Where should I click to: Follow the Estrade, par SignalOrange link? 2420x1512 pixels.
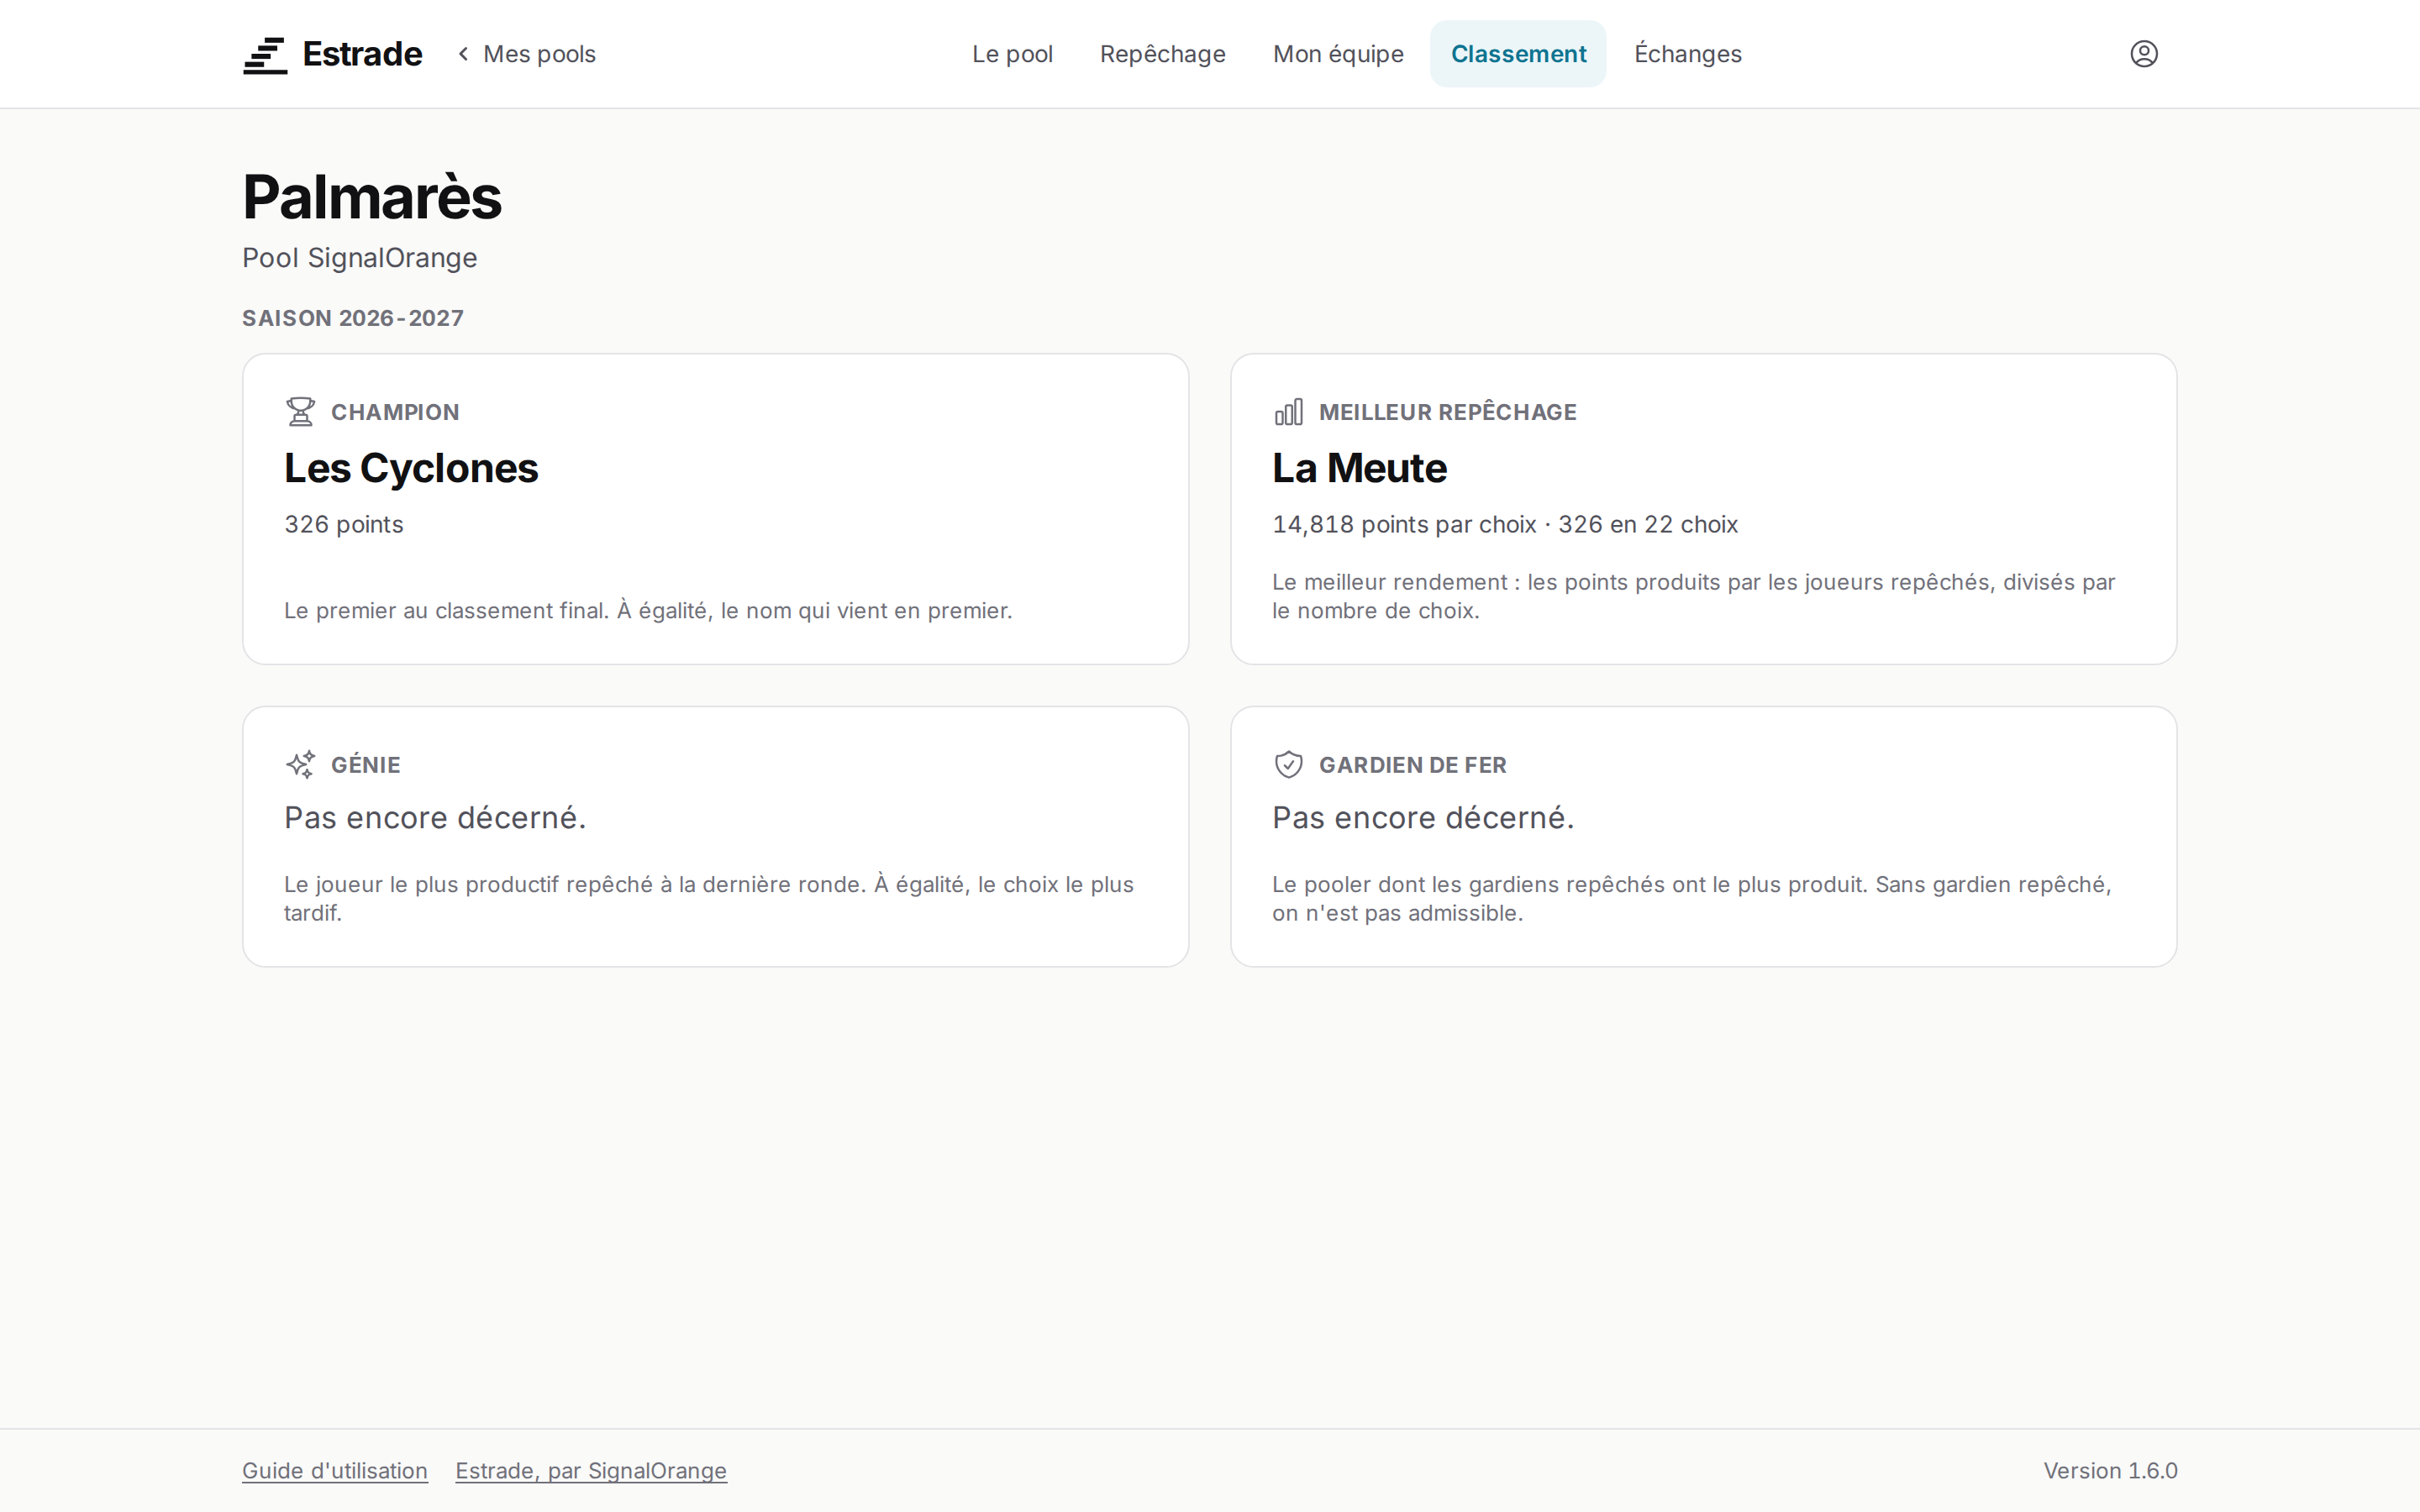[591, 1471]
